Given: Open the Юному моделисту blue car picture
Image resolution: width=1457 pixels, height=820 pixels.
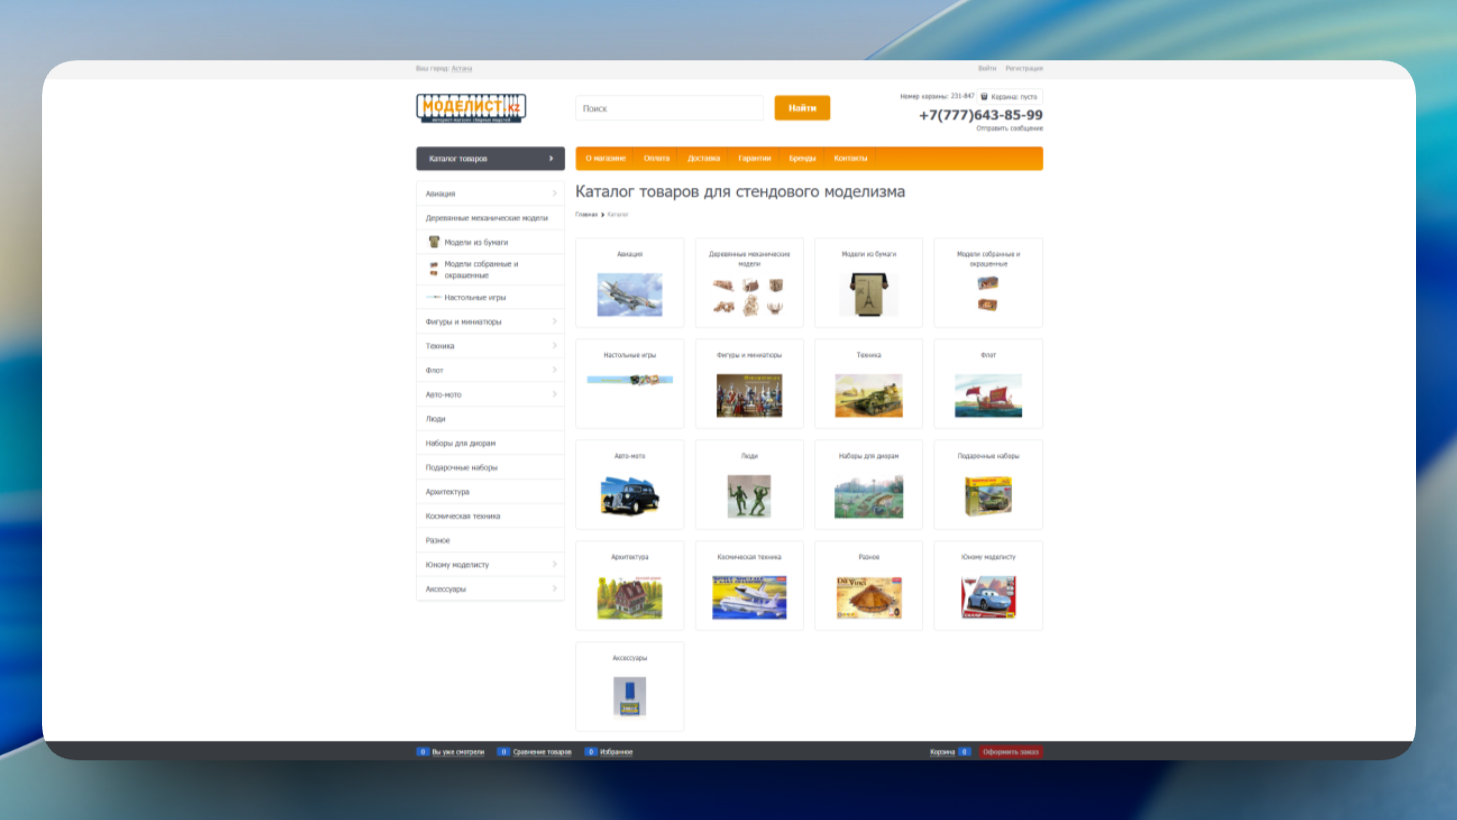Looking at the screenshot, I should coord(988,598).
